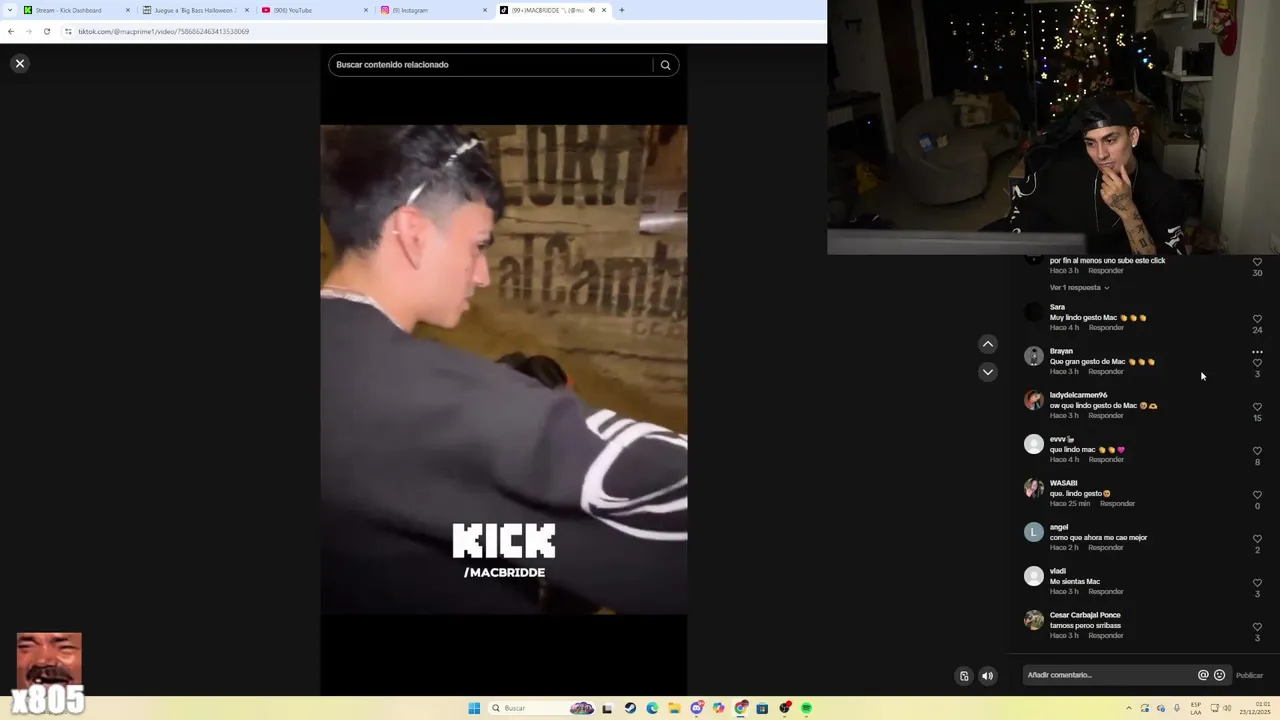
Task: Open angel's profile avatar with letter L
Action: pos(1034,532)
